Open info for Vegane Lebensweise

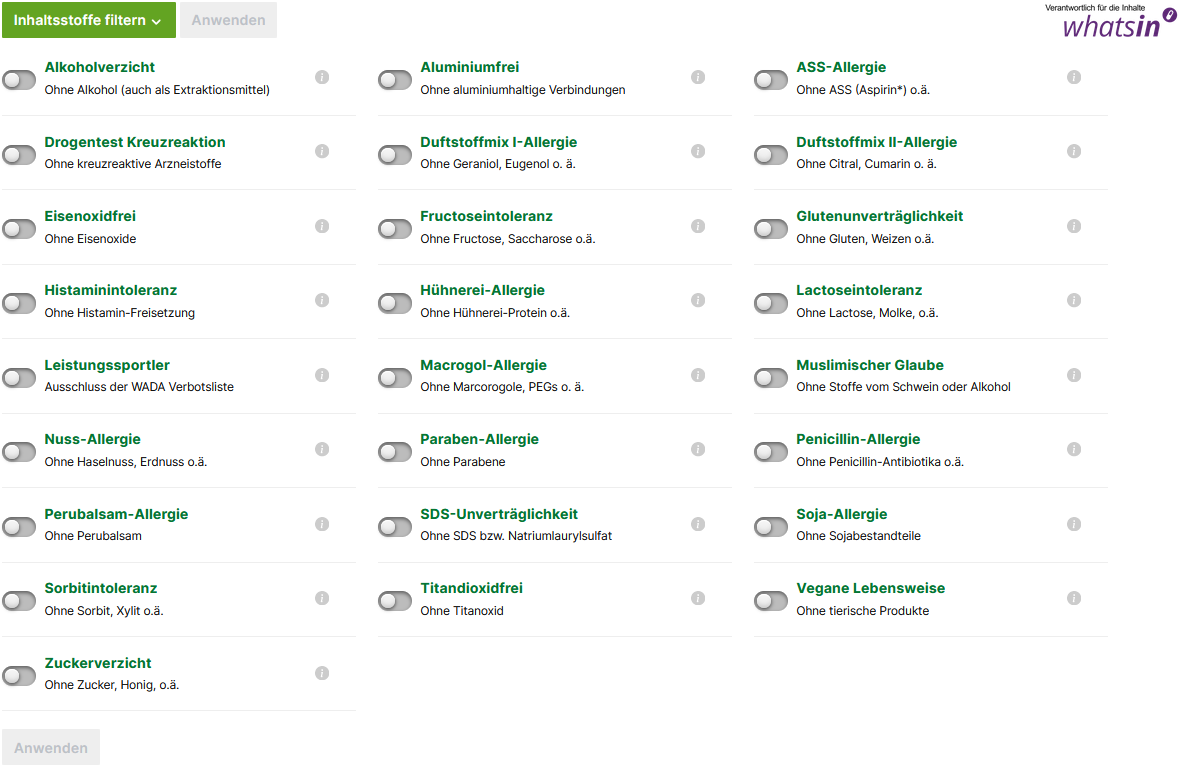[1074, 598]
